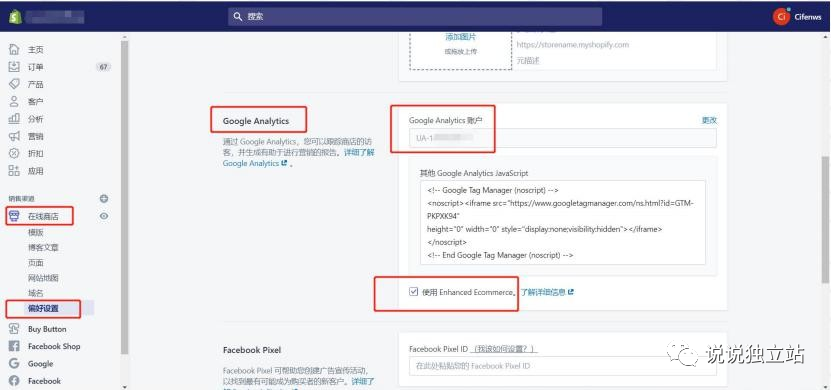Click 添加图片 upload link
Screen dimensions: 831x390
(x=461, y=37)
